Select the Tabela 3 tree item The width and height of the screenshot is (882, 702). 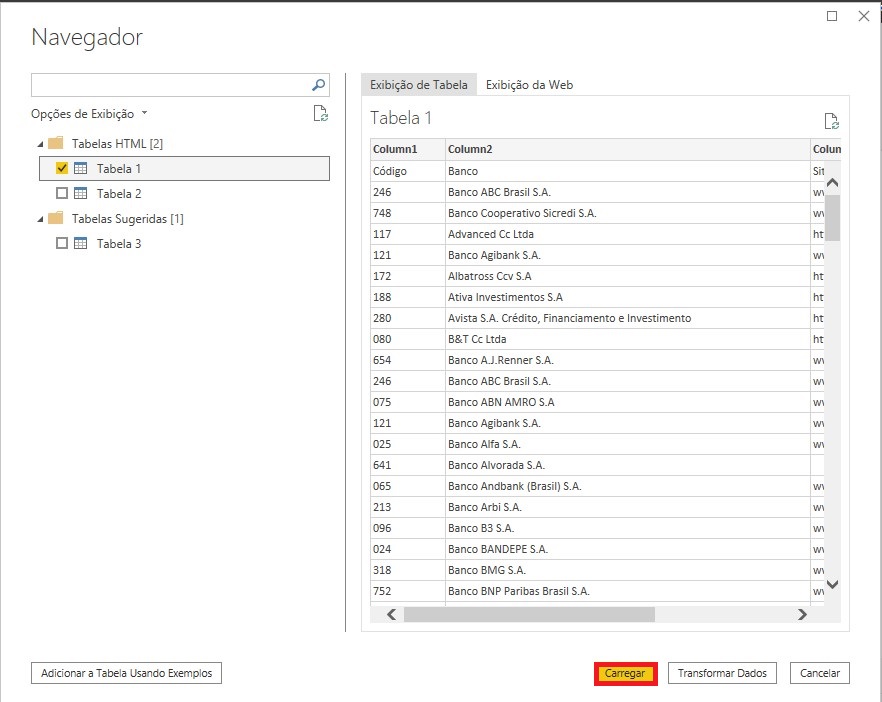click(x=119, y=244)
